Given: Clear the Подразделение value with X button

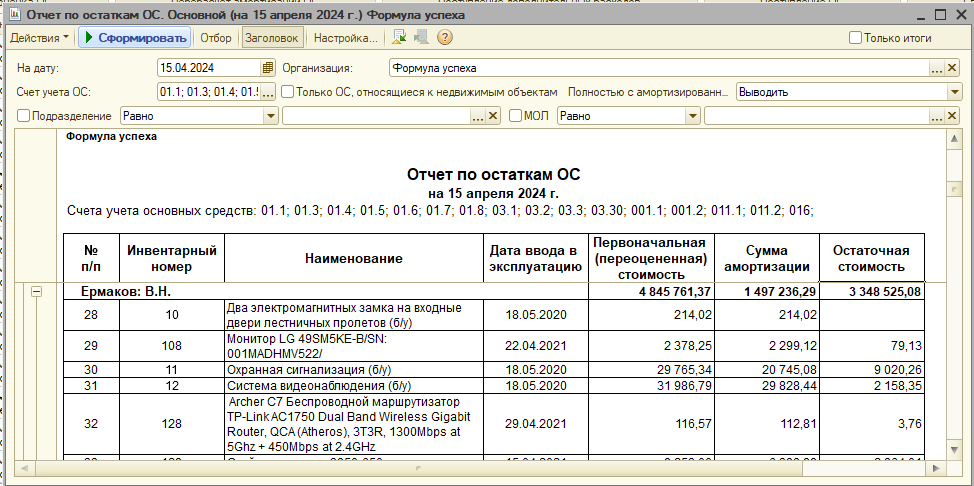Looking at the screenshot, I should [492, 116].
